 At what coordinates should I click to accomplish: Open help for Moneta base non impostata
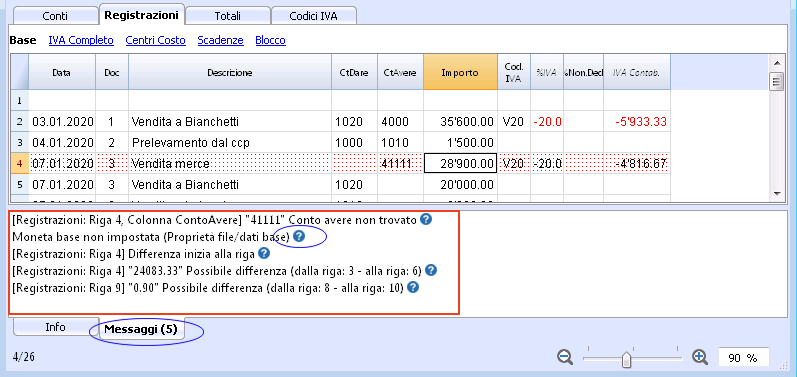pos(299,236)
